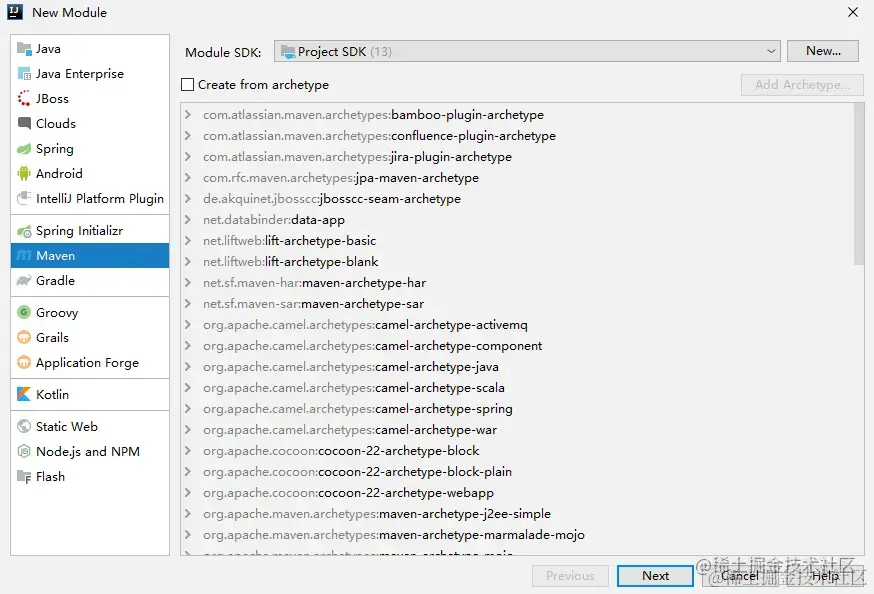Image resolution: width=874 pixels, height=594 pixels.
Task: Click the Flash folder icon
Action: click(x=24, y=476)
